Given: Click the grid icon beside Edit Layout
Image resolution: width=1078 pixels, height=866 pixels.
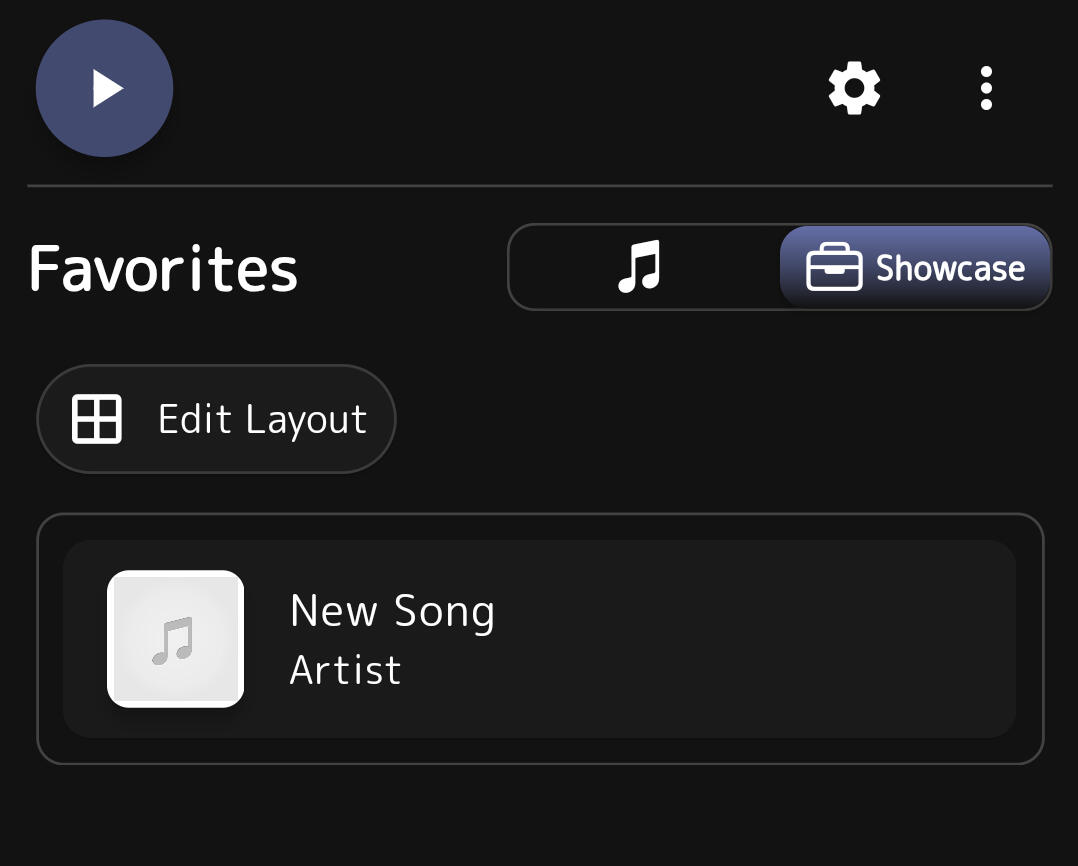Looking at the screenshot, I should [97, 418].
